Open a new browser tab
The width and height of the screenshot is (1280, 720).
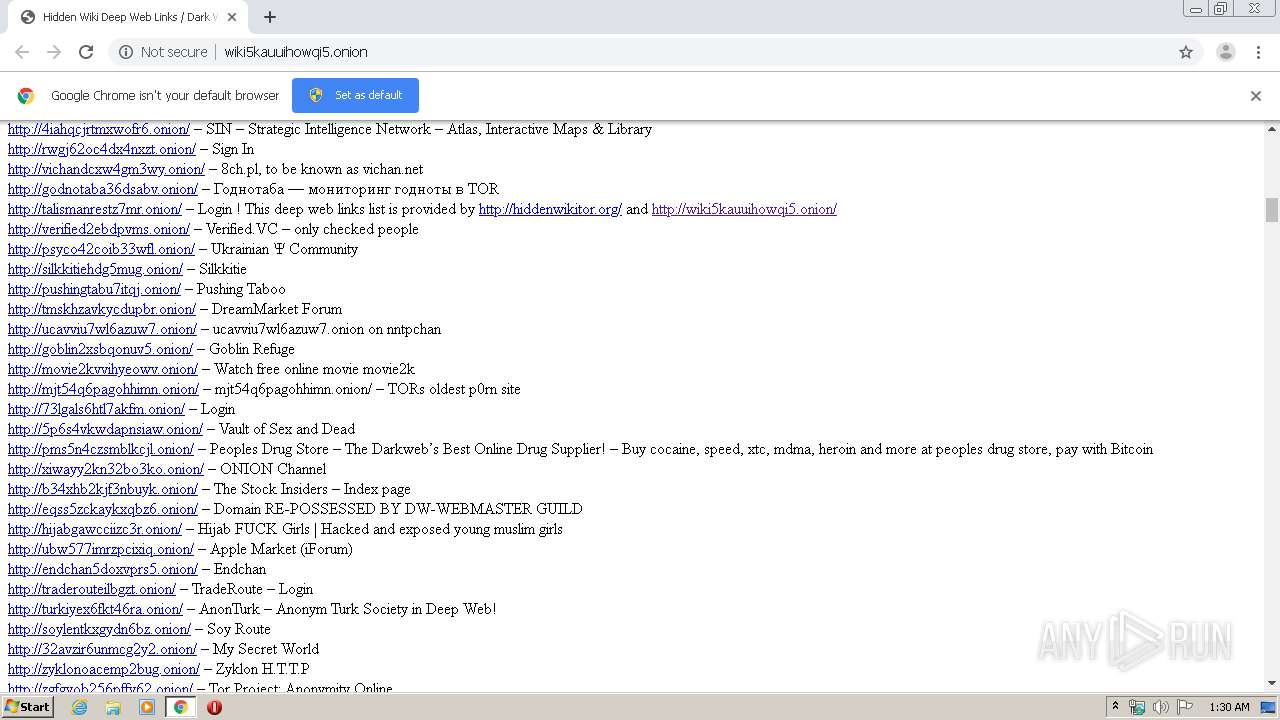coord(270,17)
